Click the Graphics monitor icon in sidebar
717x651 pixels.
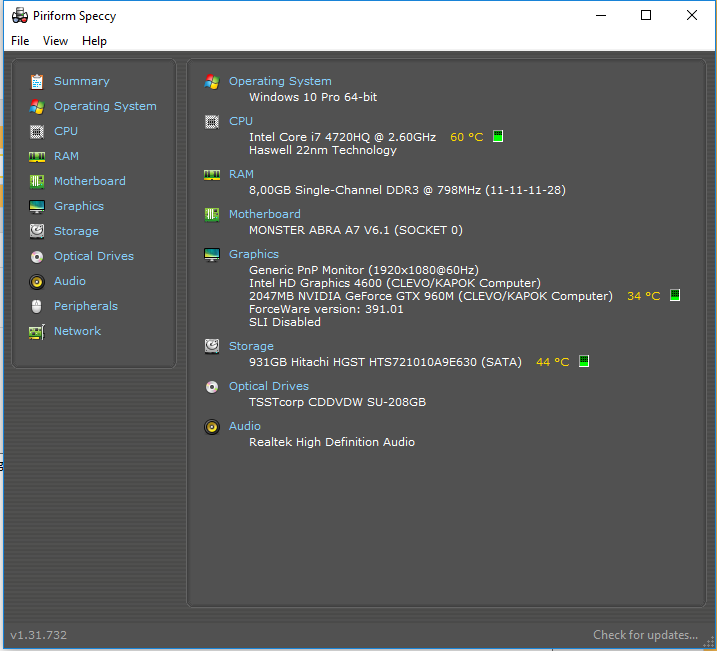pyautogui.click(x=37, y=207)
